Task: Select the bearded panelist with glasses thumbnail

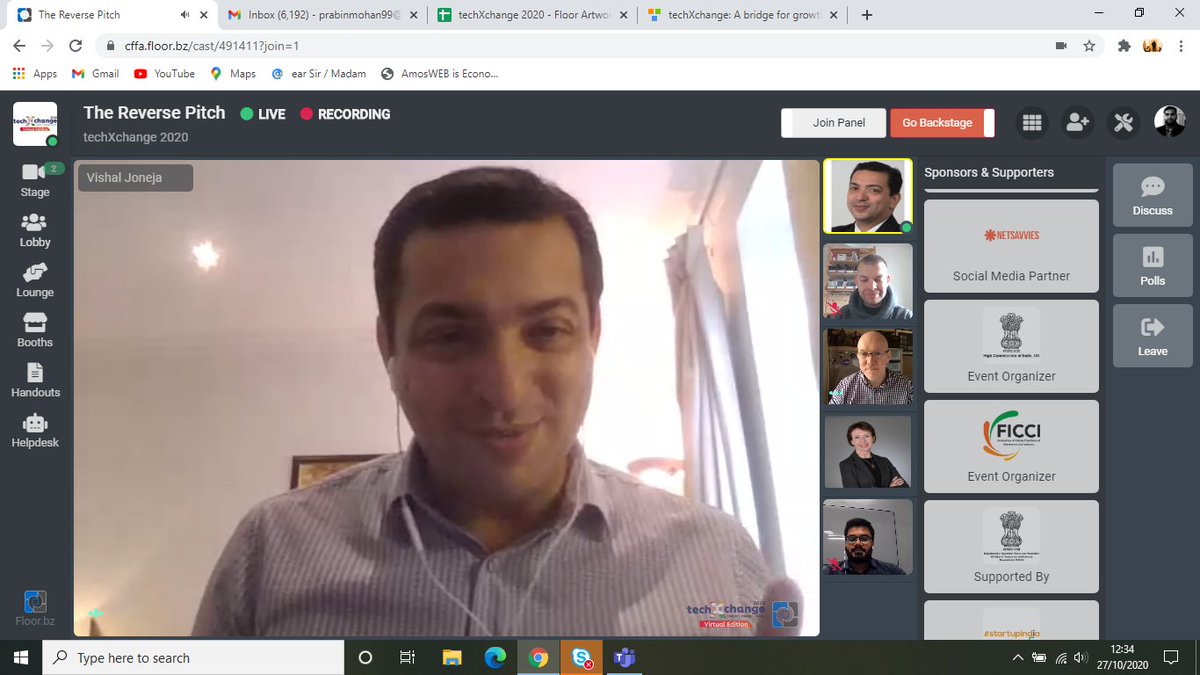Action: (x=867, y=537)
